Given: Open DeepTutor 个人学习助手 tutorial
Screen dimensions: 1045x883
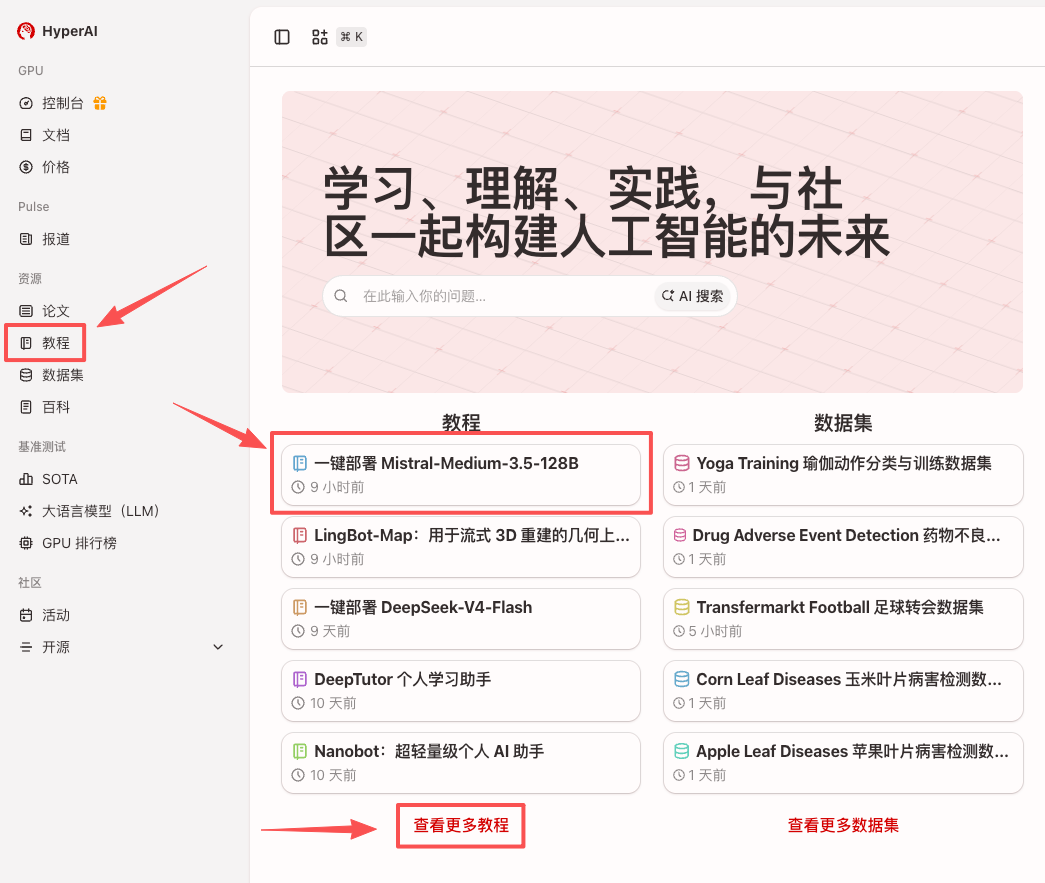Looking at the screenshot, I should 461,690.
